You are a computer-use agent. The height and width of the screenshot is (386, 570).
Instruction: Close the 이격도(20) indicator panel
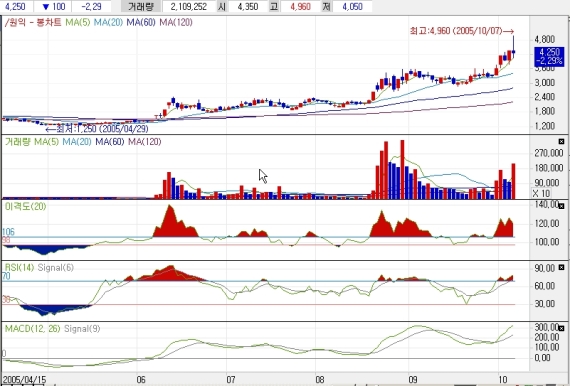tap(561, 206)
